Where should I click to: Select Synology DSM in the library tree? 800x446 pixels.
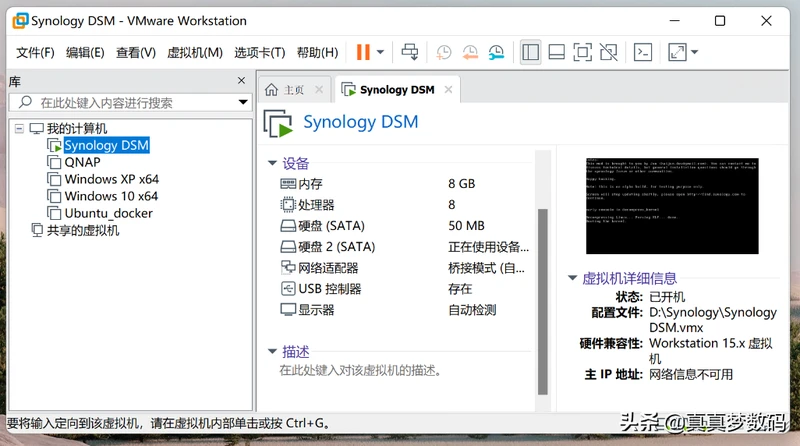107,145
